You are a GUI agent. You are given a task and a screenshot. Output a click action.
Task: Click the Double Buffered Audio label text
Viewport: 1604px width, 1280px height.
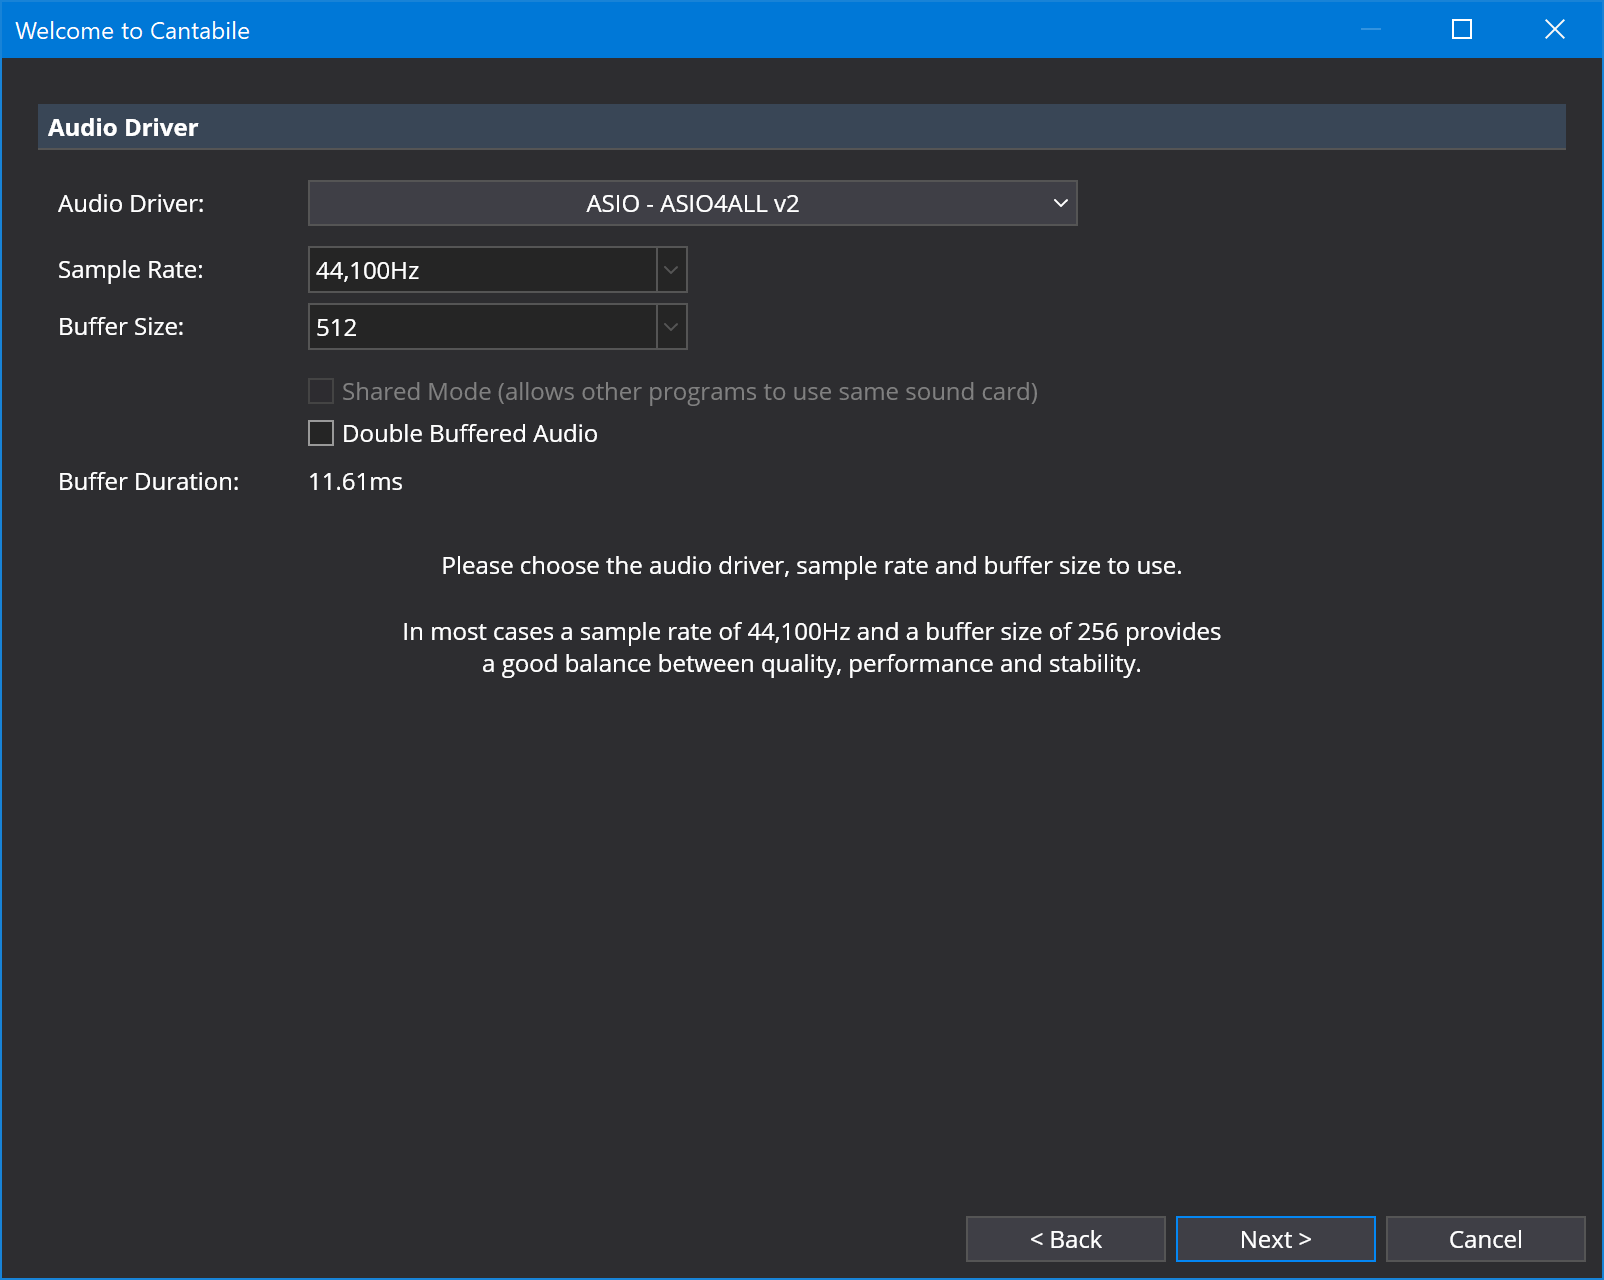pyautogui.click(x=470, y=433)
